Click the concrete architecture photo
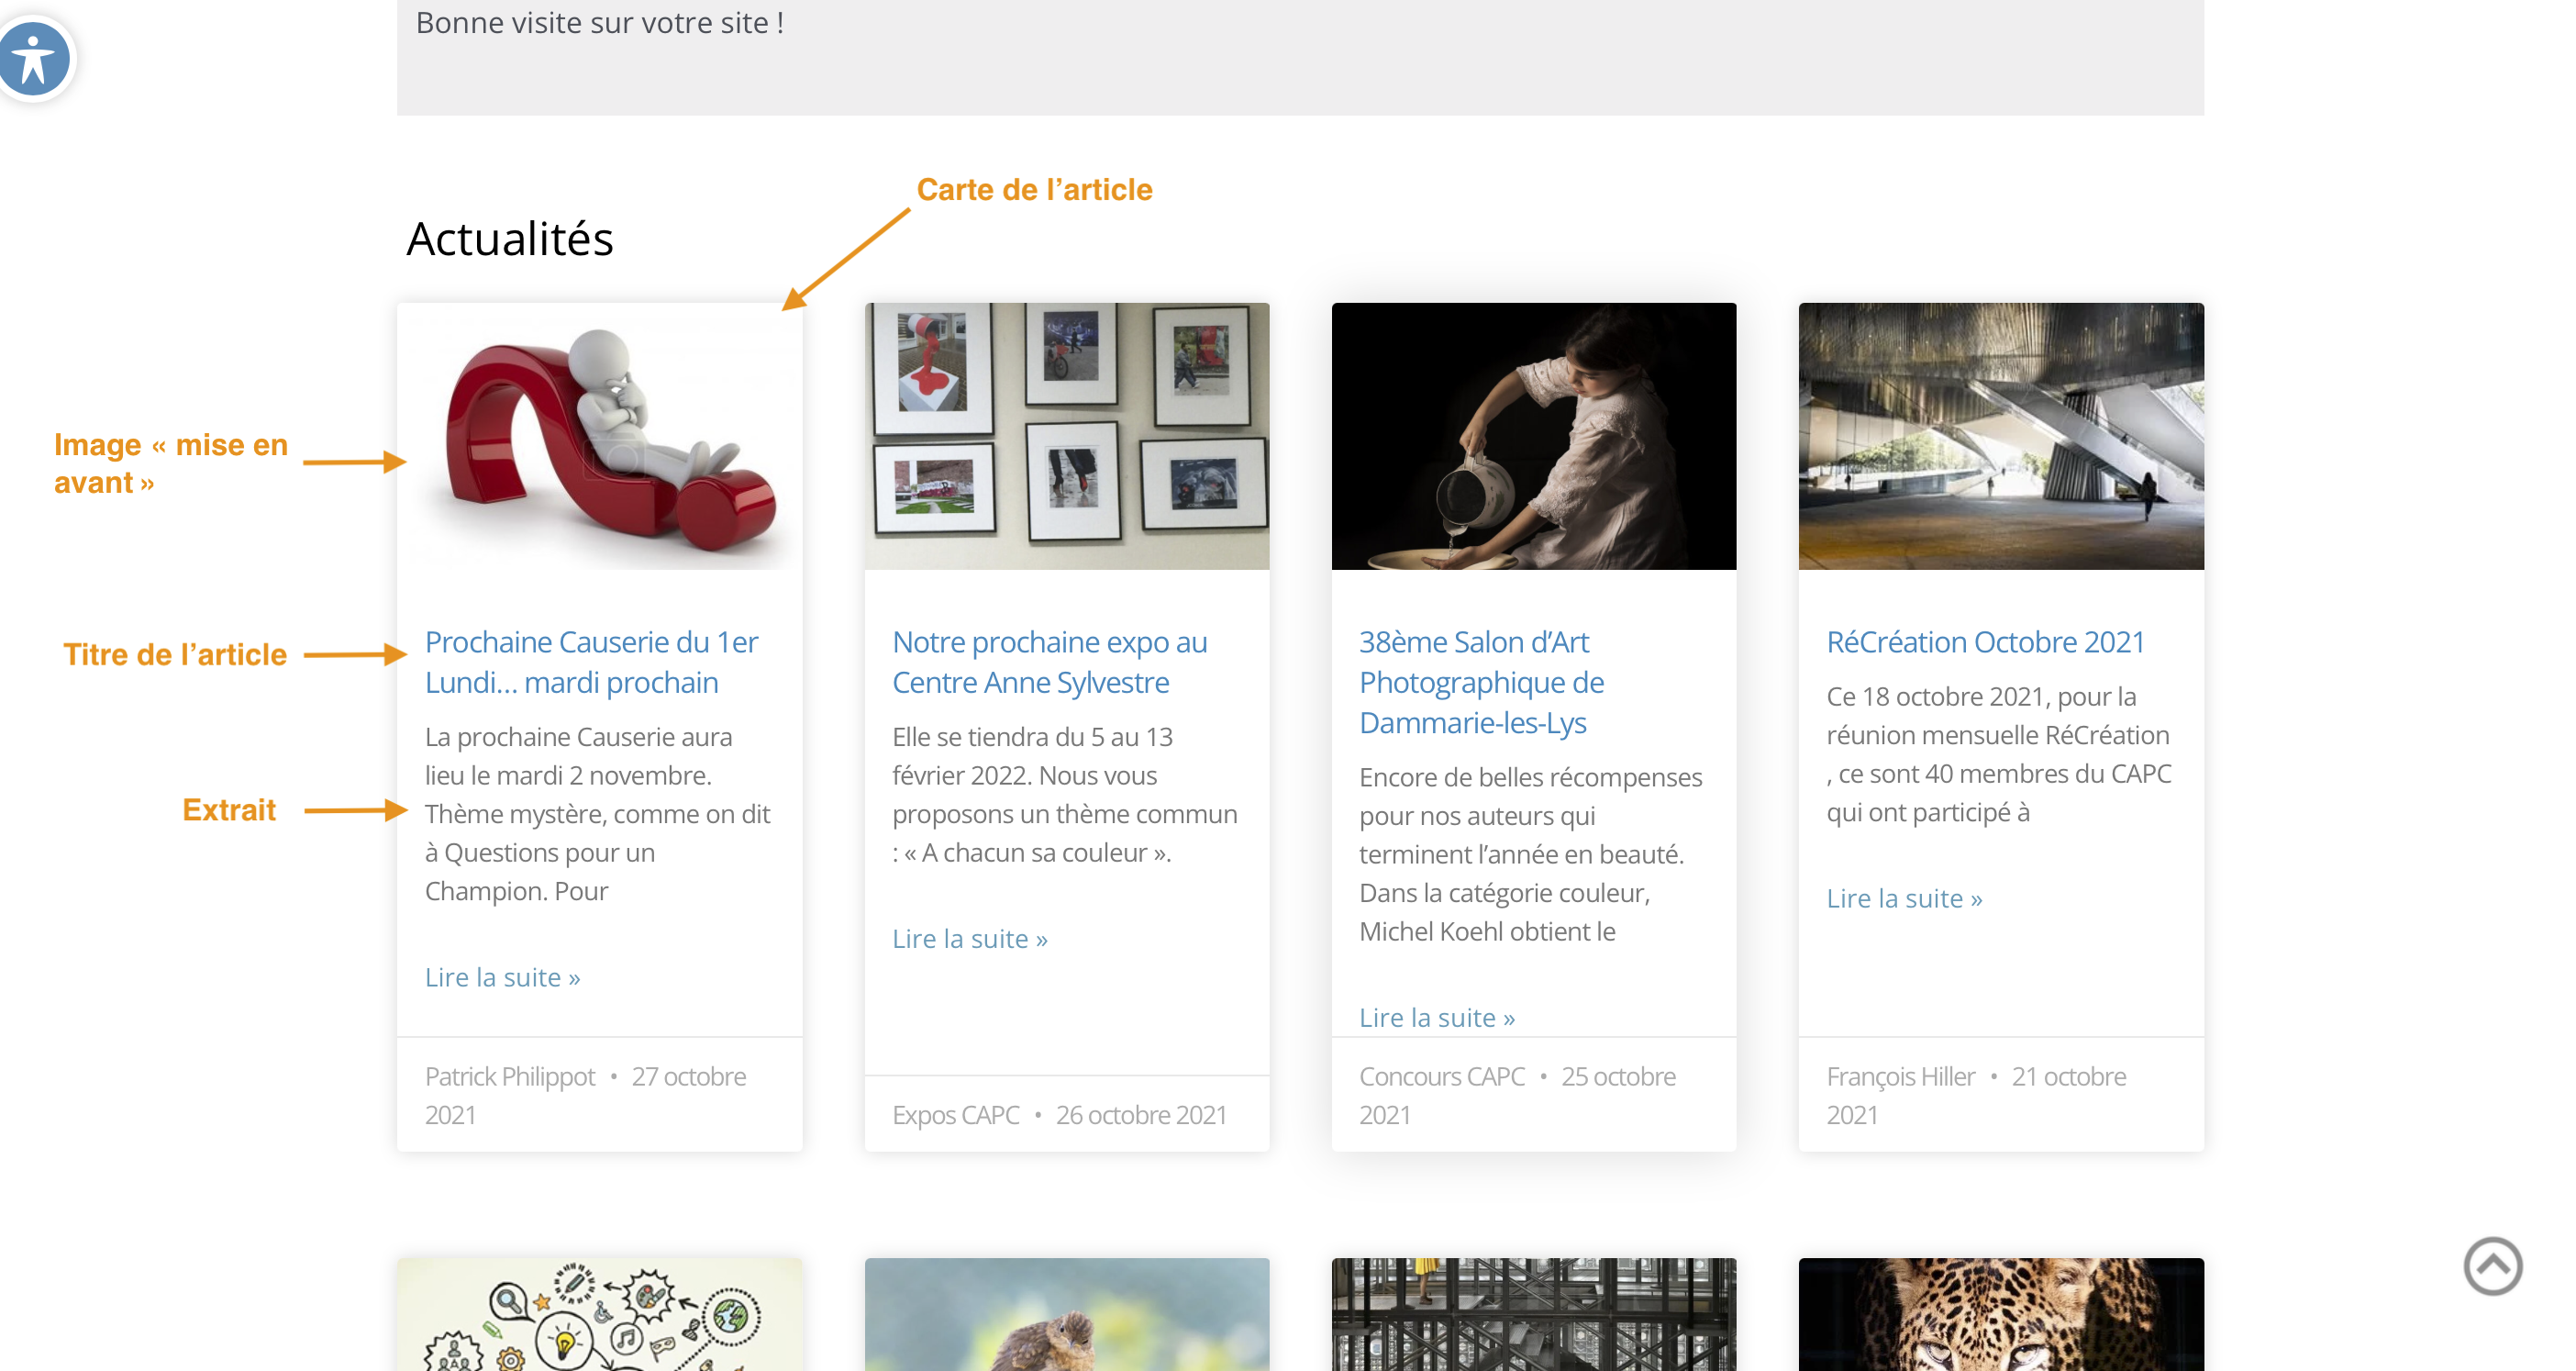Screen dimensions: 2576x1371 (x=2000, y=436)
